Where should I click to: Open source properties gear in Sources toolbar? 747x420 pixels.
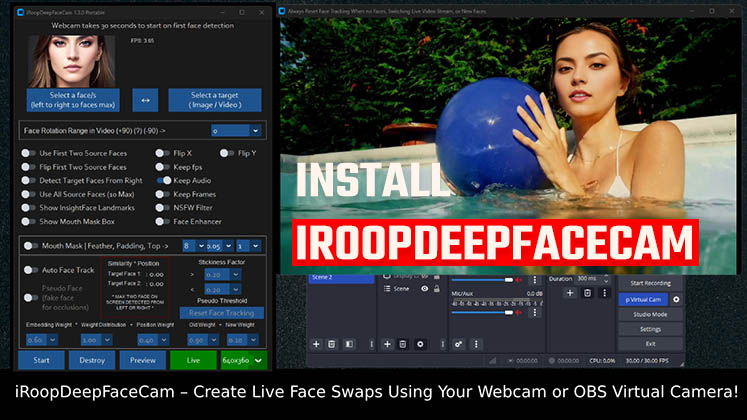pos(420,344)
